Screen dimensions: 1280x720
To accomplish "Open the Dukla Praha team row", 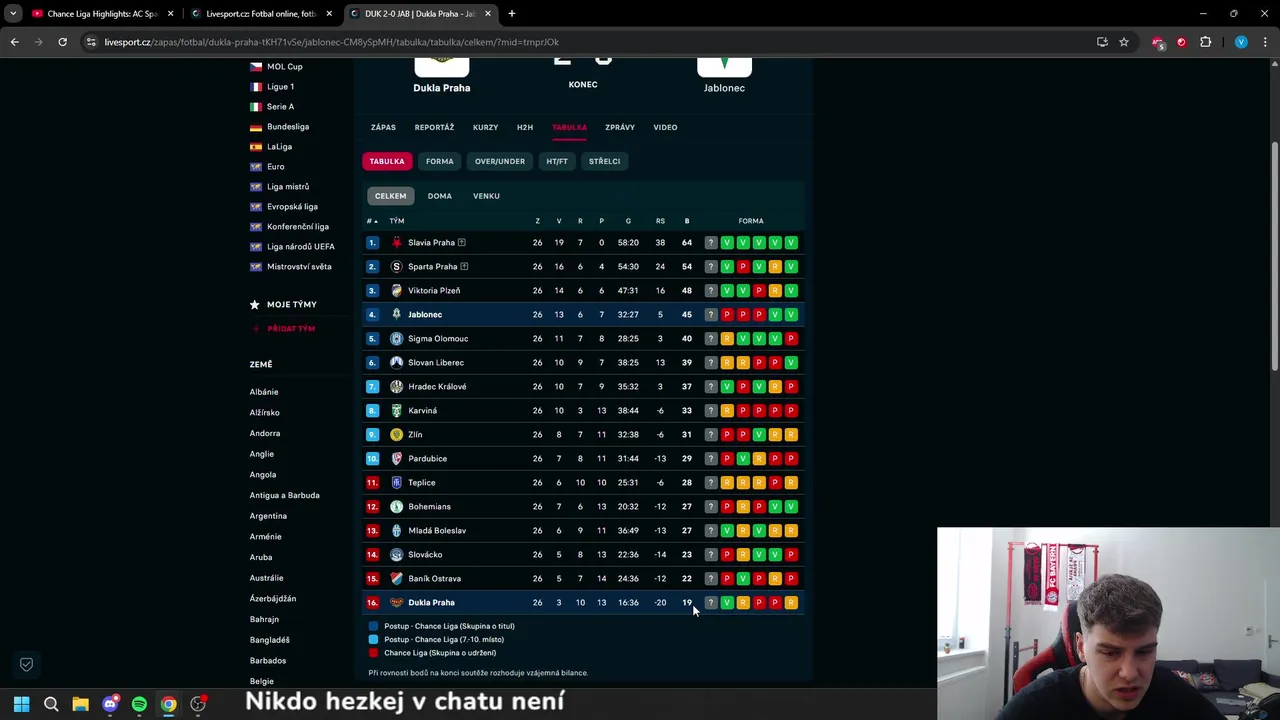I will [583, 602].
